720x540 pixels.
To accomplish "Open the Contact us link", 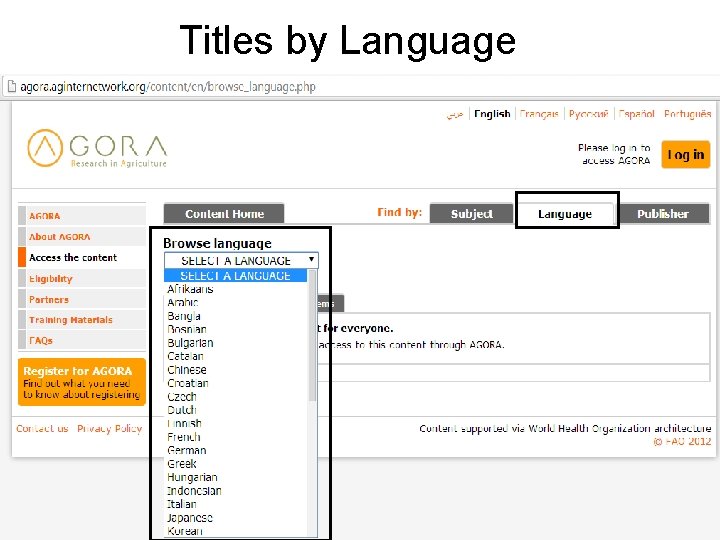I will (x=42, y=428).
